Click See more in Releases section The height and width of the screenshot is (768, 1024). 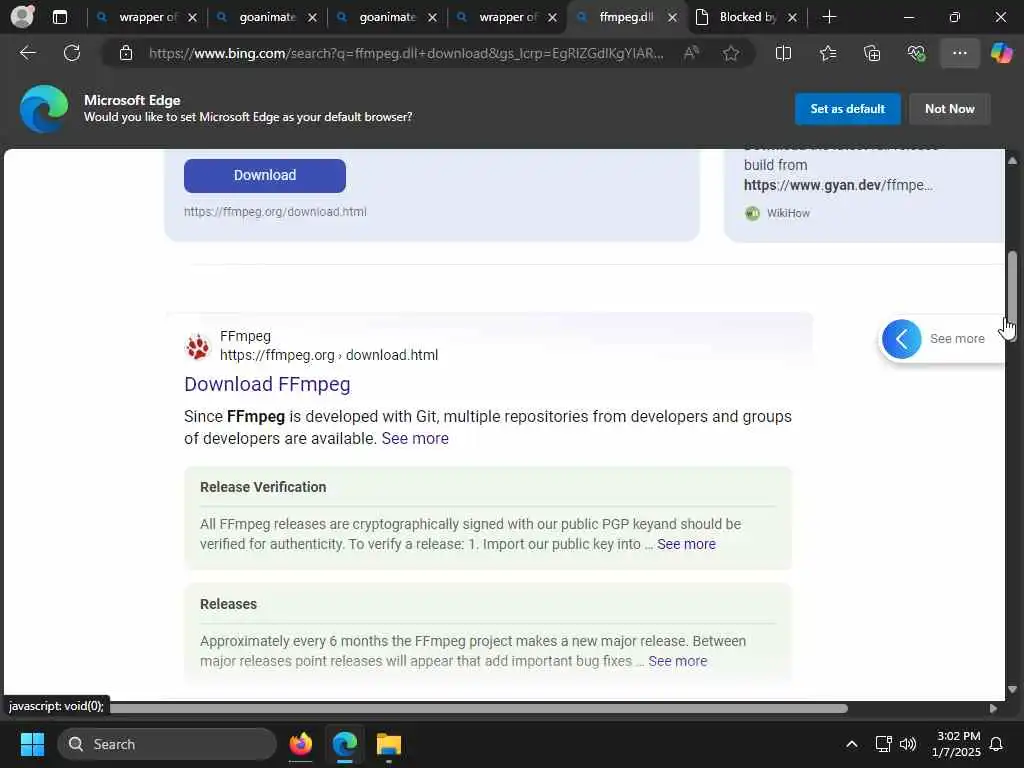[678, 661]
